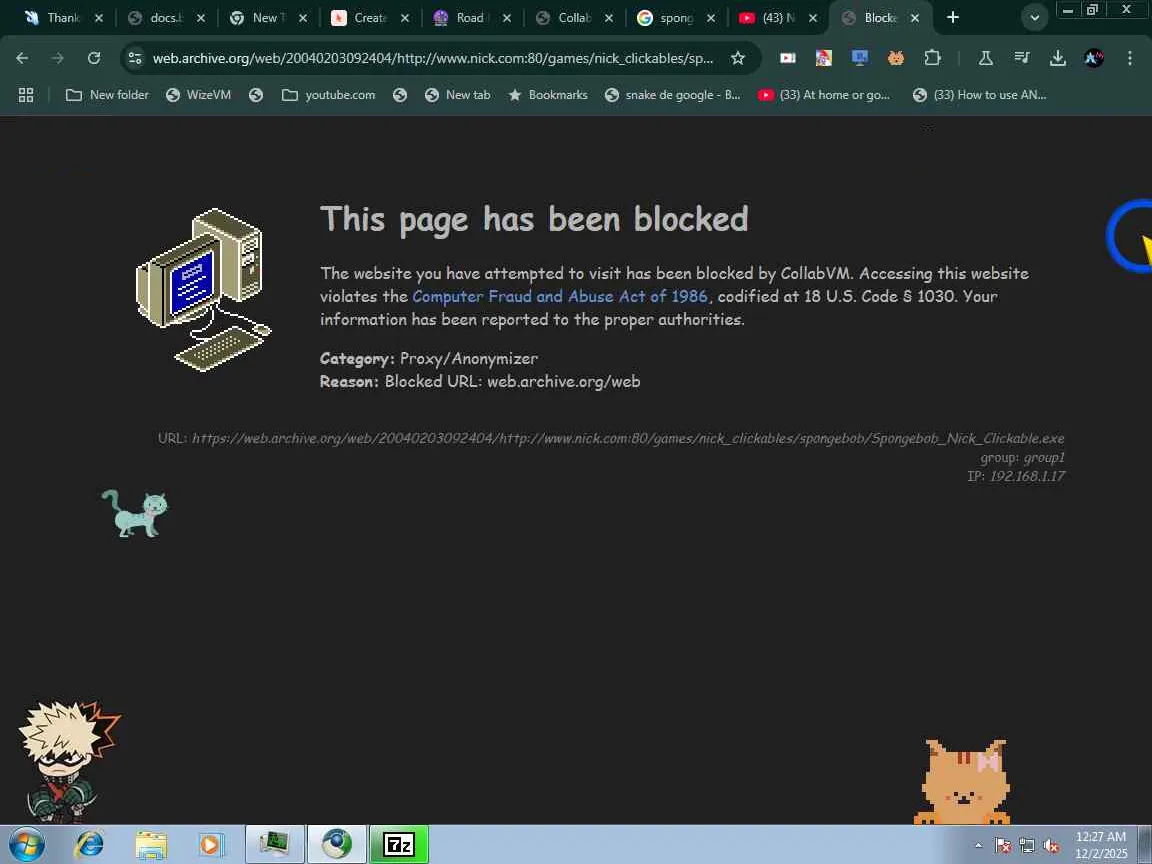Open the 'youtube.com' bookmark folder
The image size is (1152, 864).
(x=328, y=95)
